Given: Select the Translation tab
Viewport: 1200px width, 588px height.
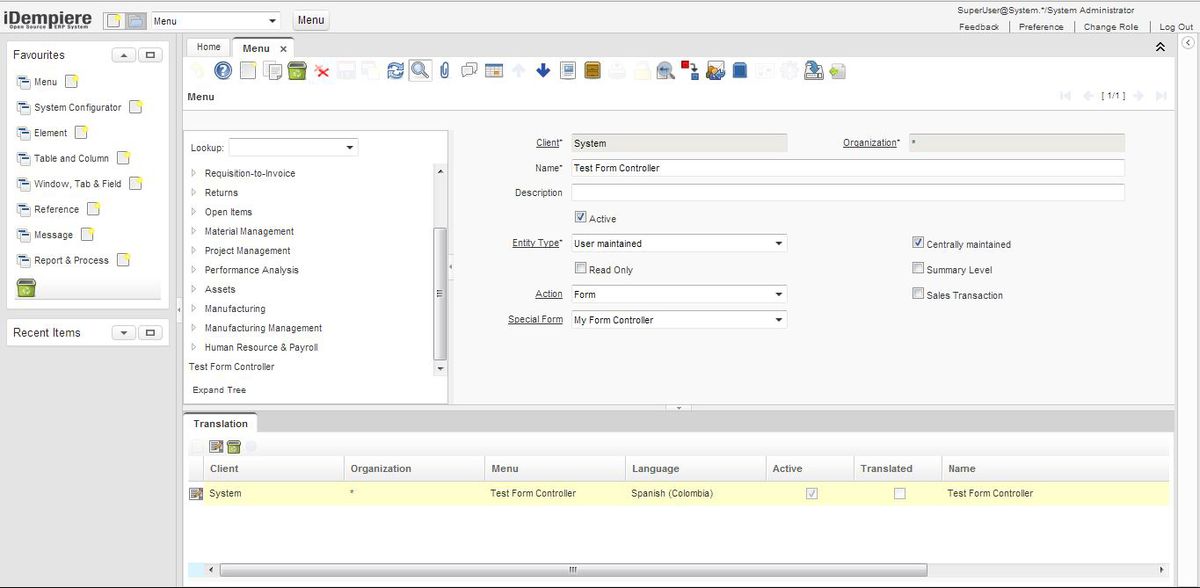Looking at the screenshot, I should 220,423.
